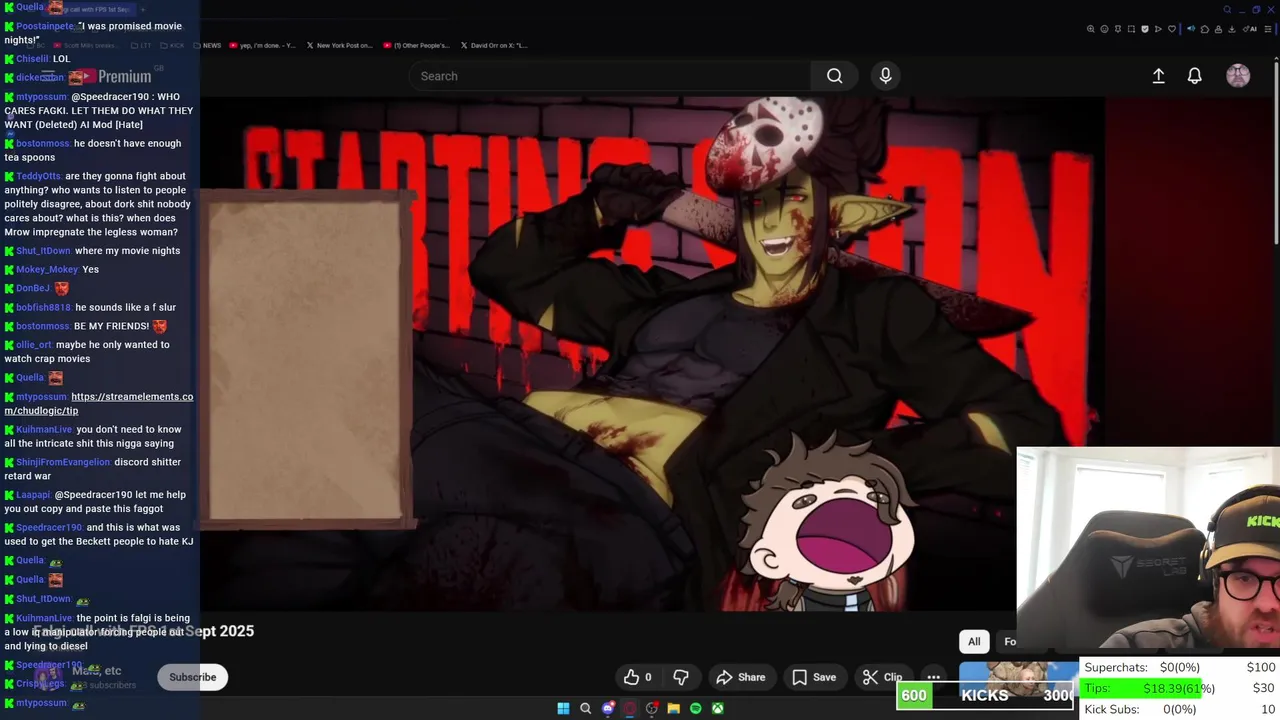
Task: Save the video to a playlist
Action: click(x=814, y=677)
